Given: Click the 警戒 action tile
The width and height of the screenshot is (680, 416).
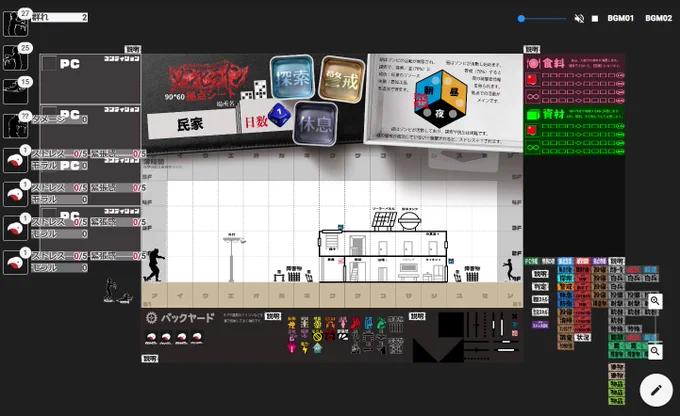Looking at the screenshot, I should [x=342, y=79].
